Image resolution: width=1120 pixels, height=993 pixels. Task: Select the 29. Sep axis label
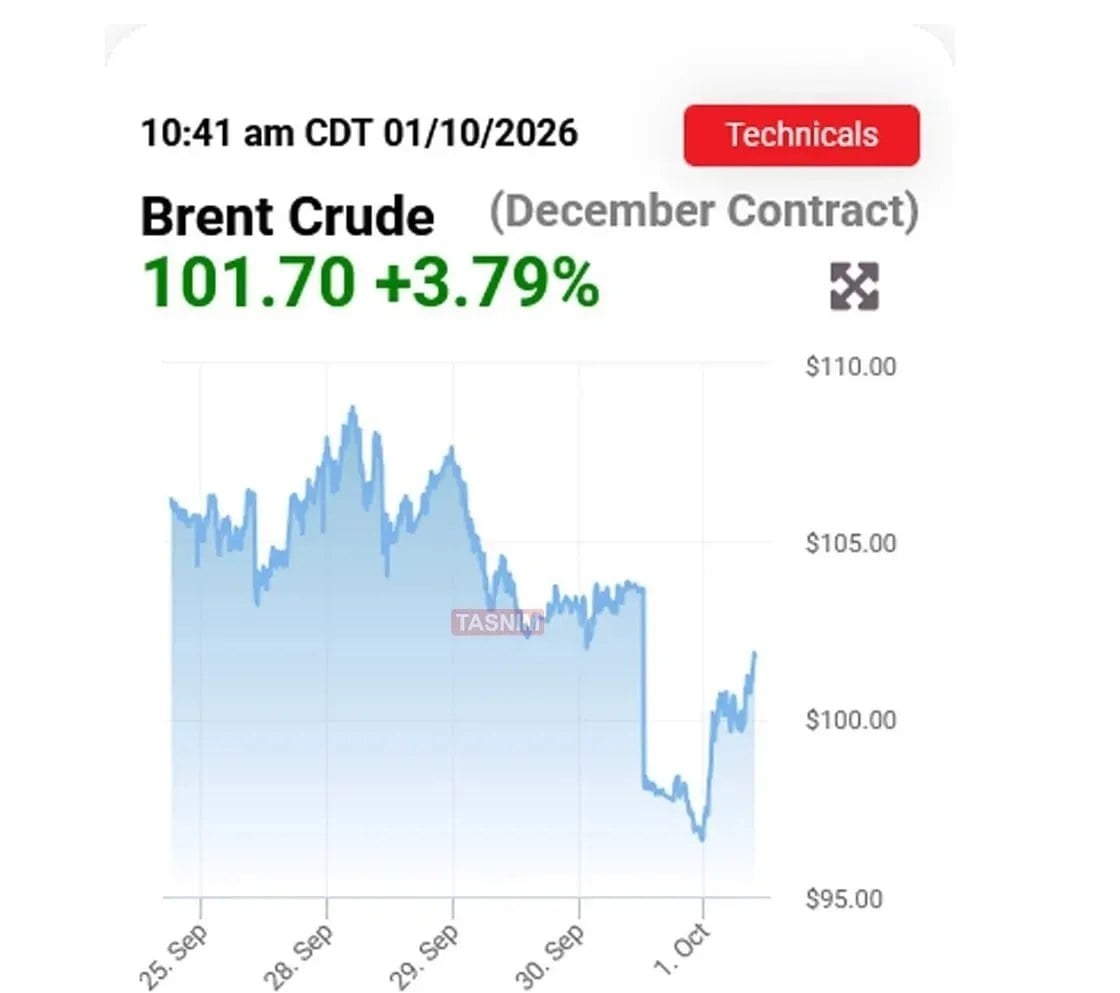click(x=424, y=956)
